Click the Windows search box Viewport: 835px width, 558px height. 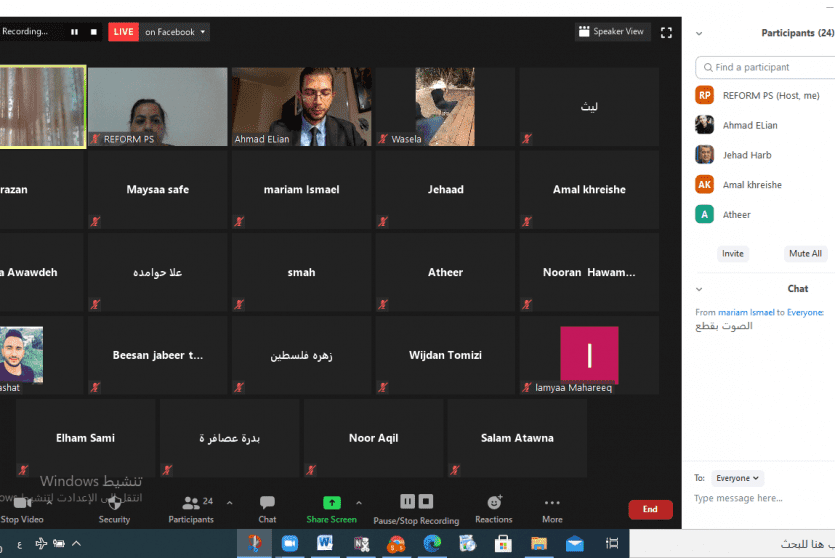click(x=732, y=544)
